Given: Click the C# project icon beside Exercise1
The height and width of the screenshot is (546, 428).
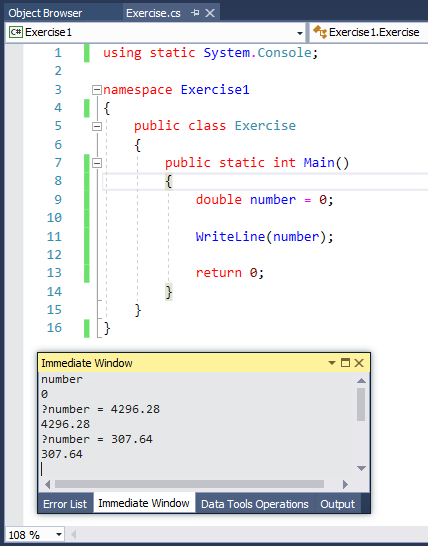Looking at the screenshot, I should (16, 32).
